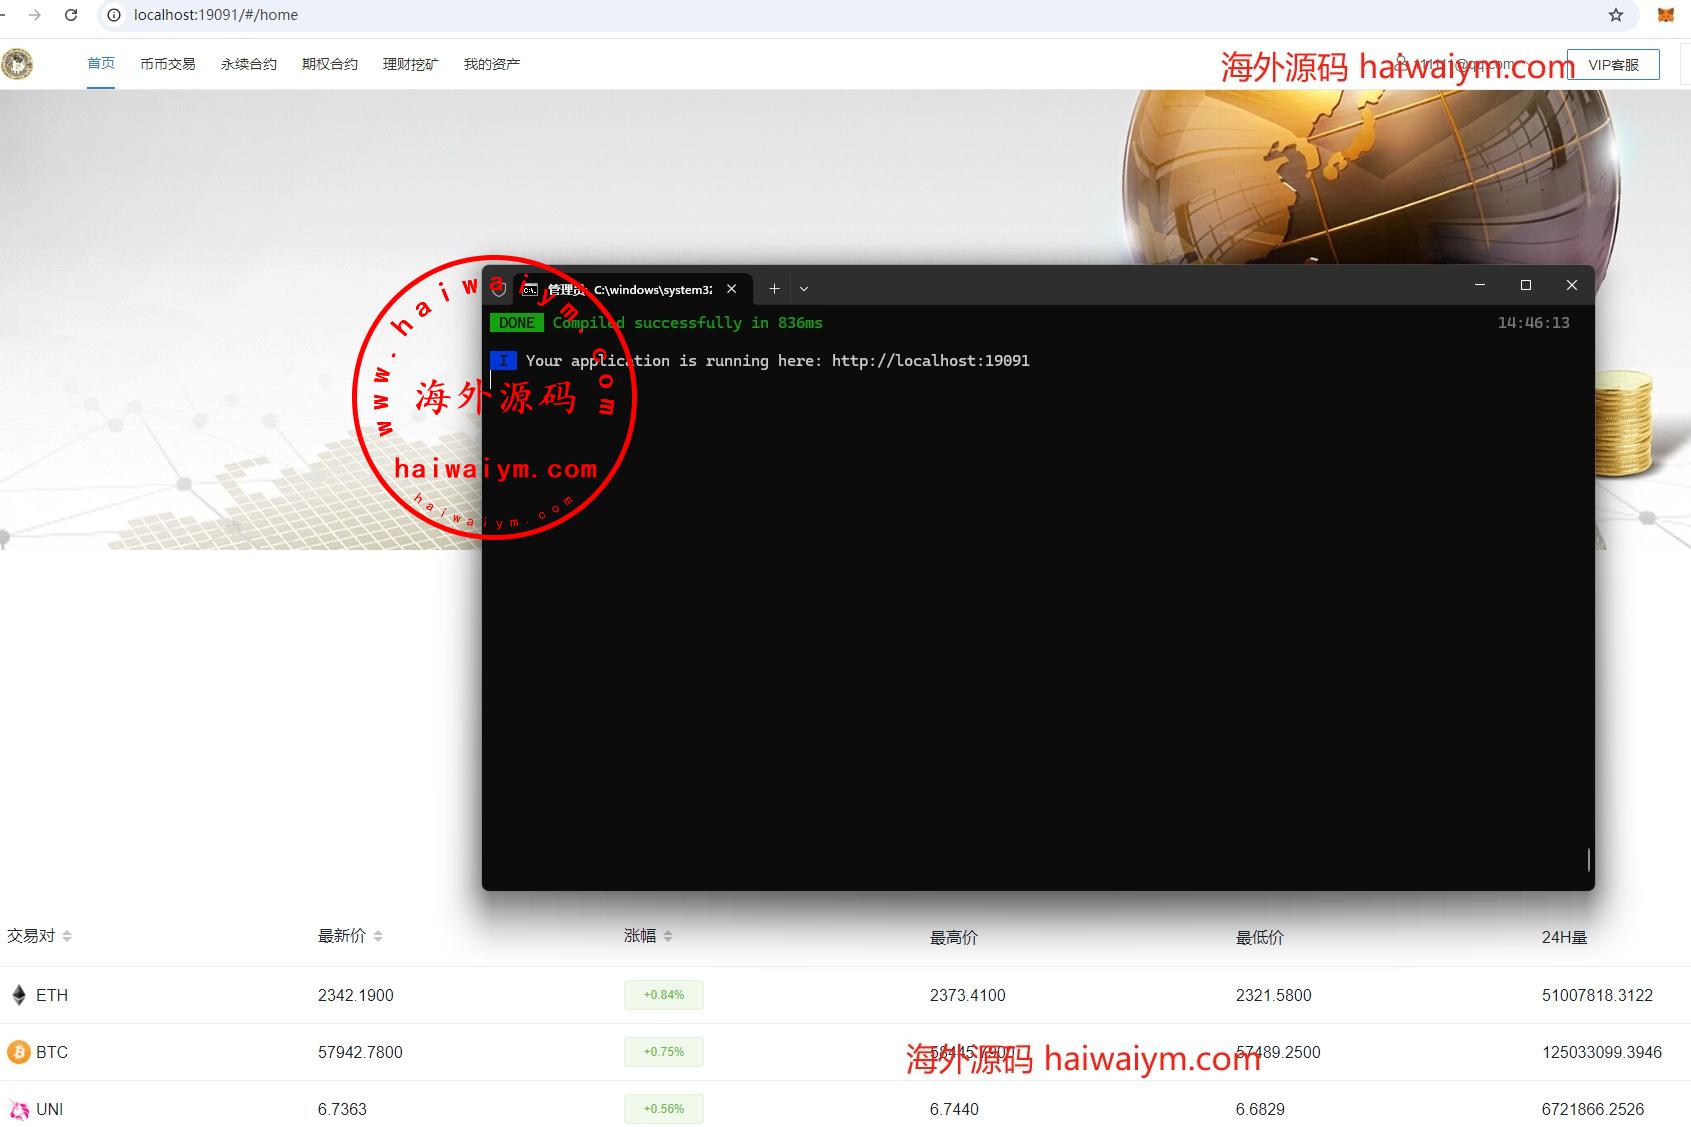Open the 币币交易 menu item

point(167,64)
